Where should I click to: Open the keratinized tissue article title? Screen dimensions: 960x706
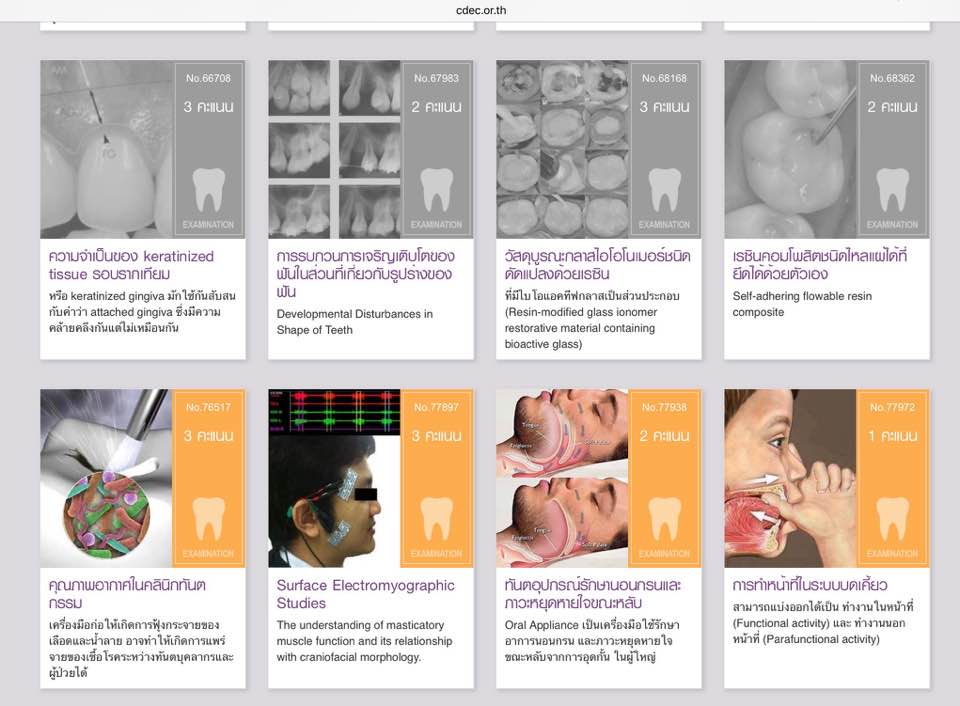(x=131, y=265)
